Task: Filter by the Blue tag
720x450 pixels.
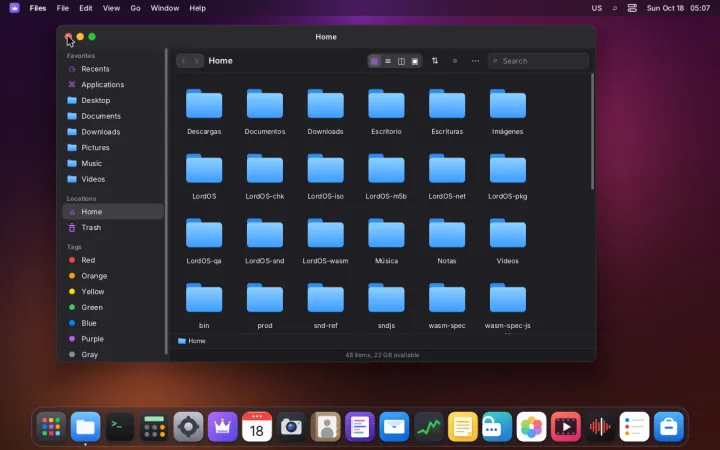Action: (112, 323)
